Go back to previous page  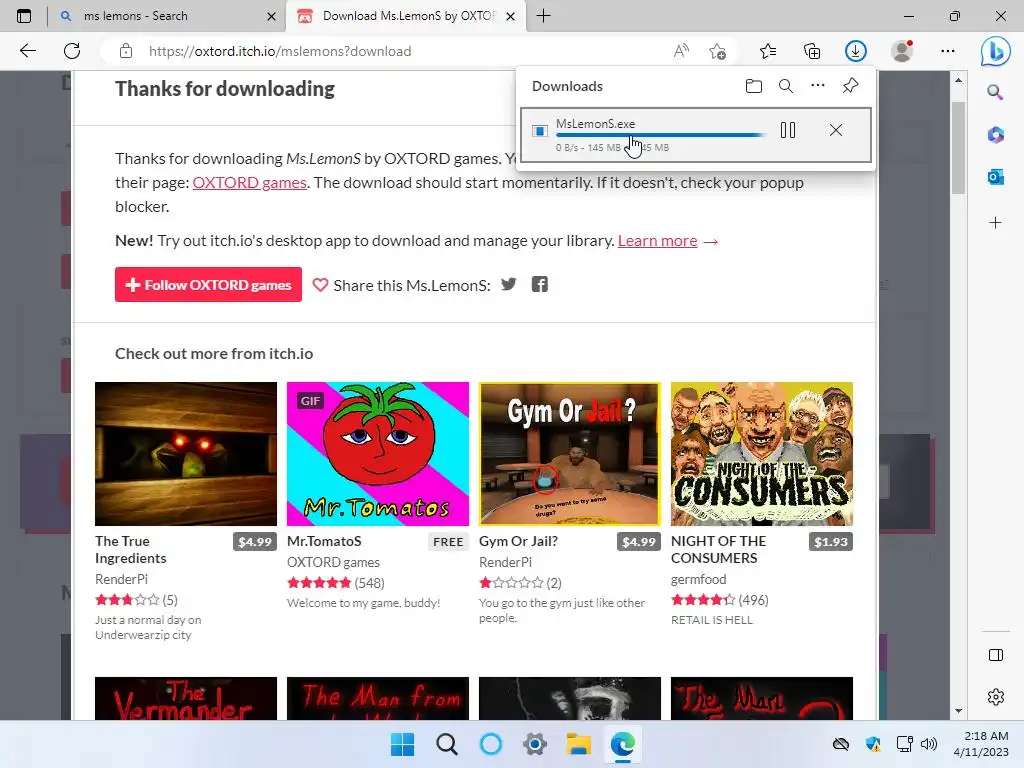coord(27,51)
